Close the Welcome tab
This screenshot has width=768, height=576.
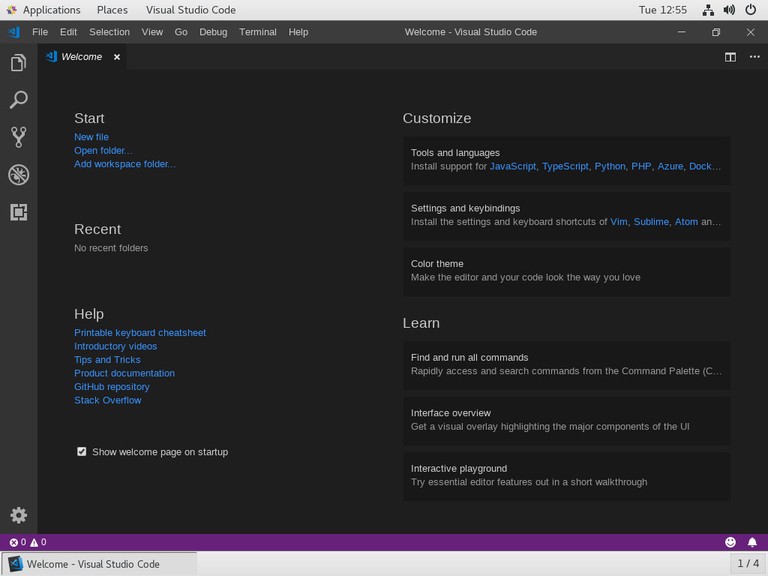pos(116,57)
